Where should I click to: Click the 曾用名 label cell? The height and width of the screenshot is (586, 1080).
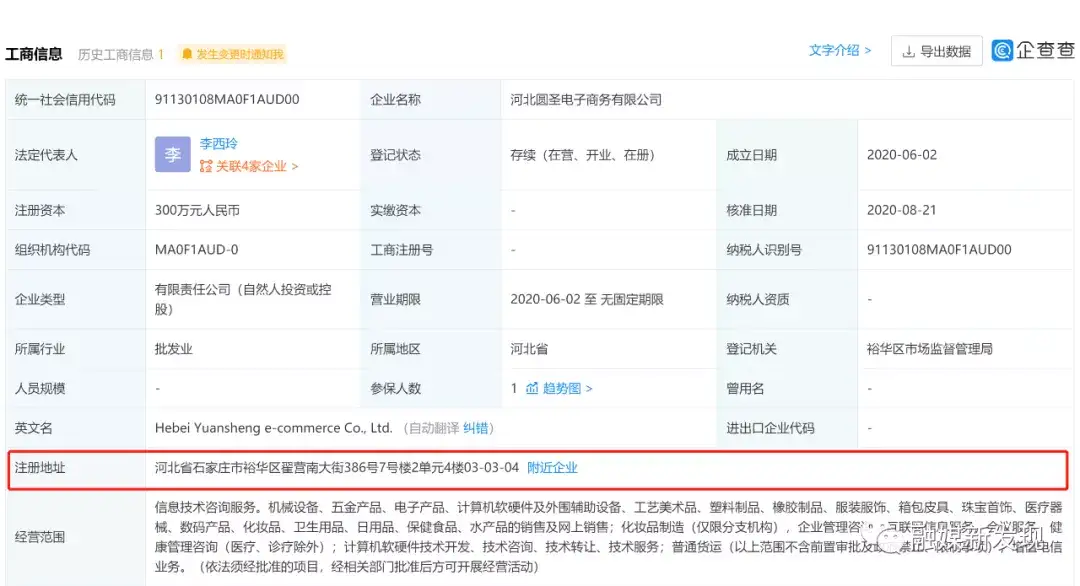(787, 388)
